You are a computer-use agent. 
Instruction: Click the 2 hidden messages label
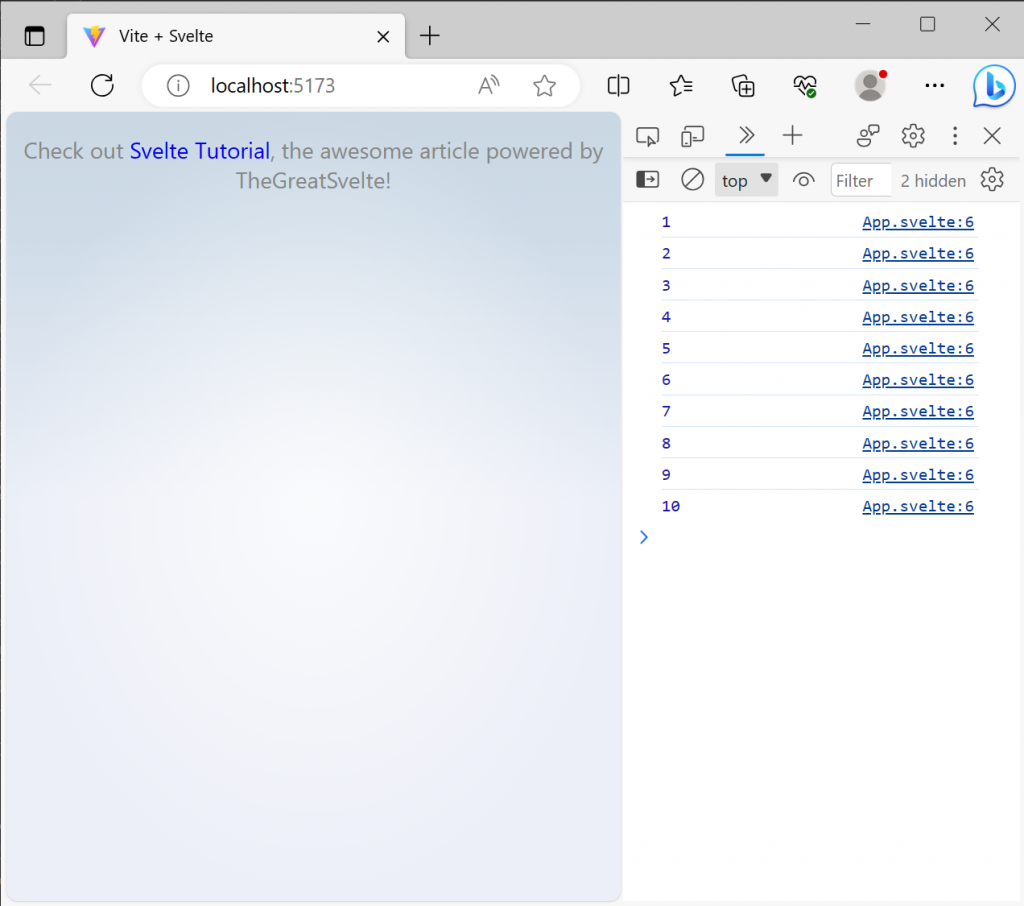(x=933, y=181)
